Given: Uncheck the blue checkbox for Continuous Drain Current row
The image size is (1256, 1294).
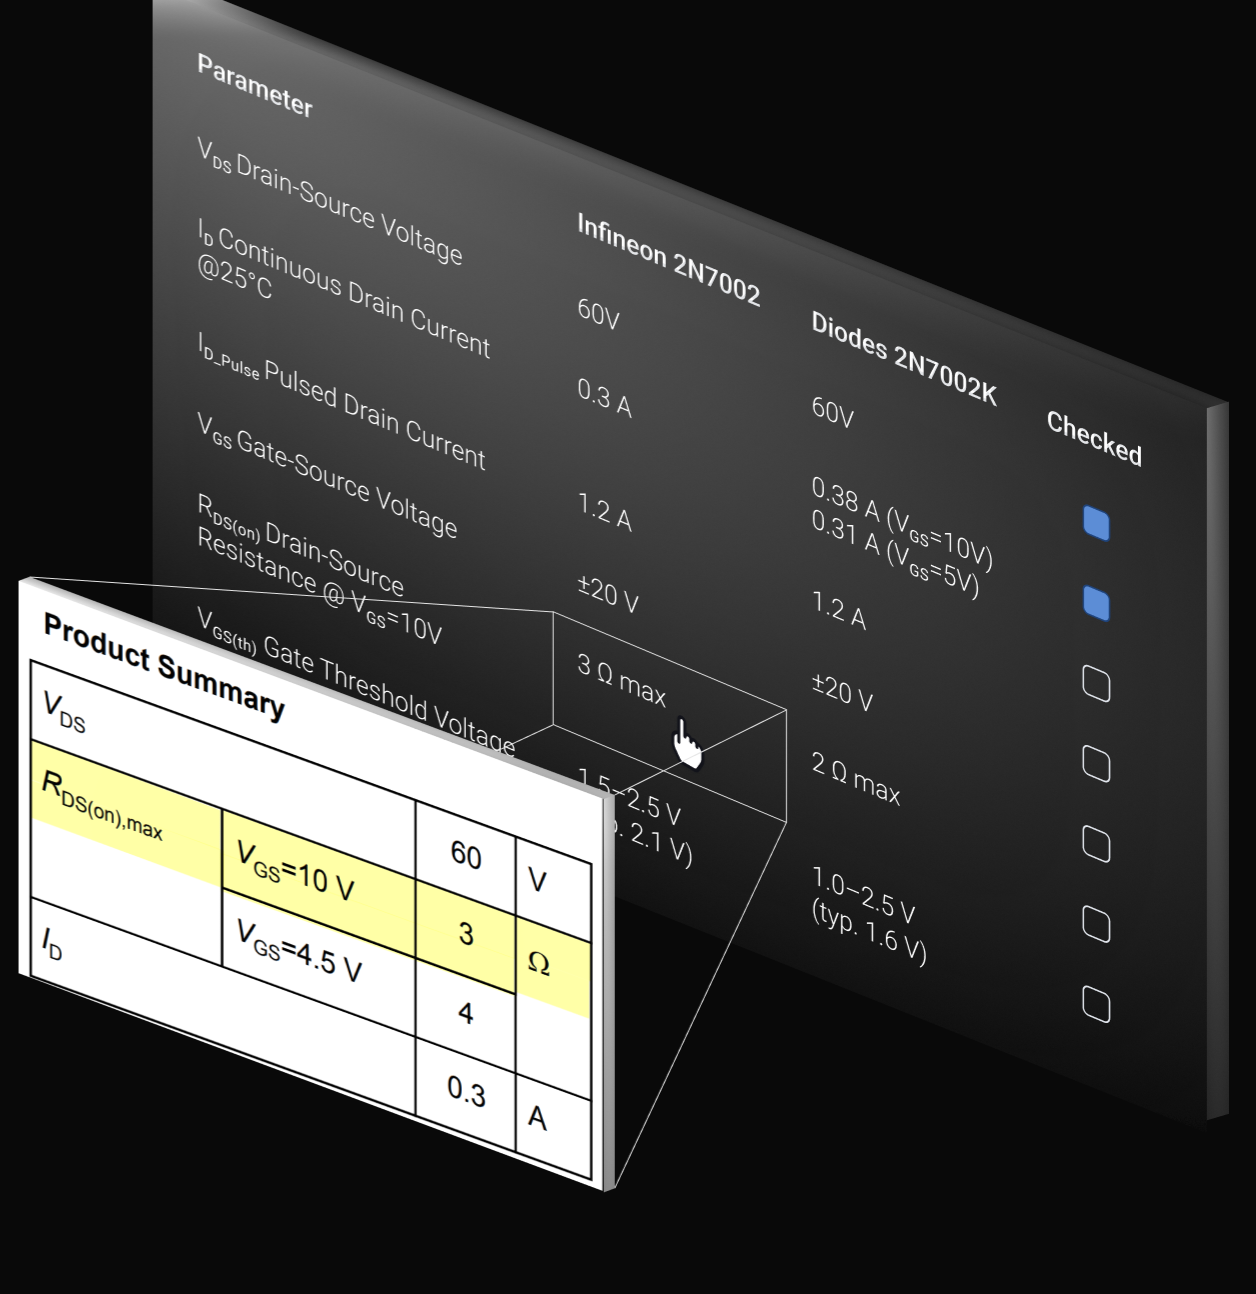Looking at the screenshot, I should coord(1096,603).
